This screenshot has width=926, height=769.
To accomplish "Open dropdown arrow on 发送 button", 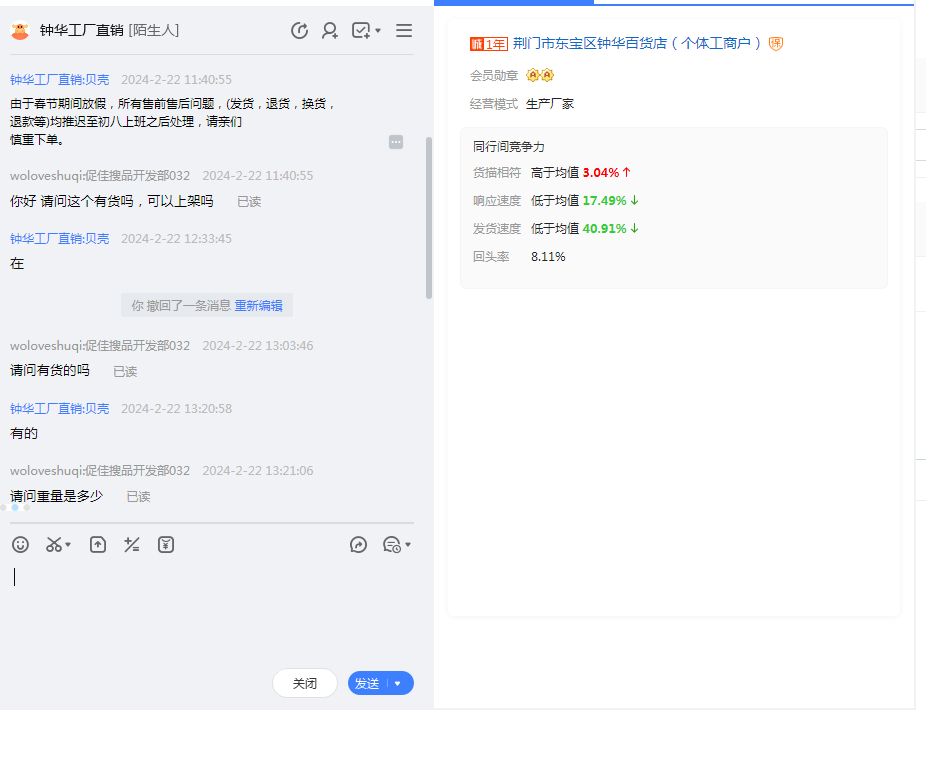I will click(x=398, y=684).
